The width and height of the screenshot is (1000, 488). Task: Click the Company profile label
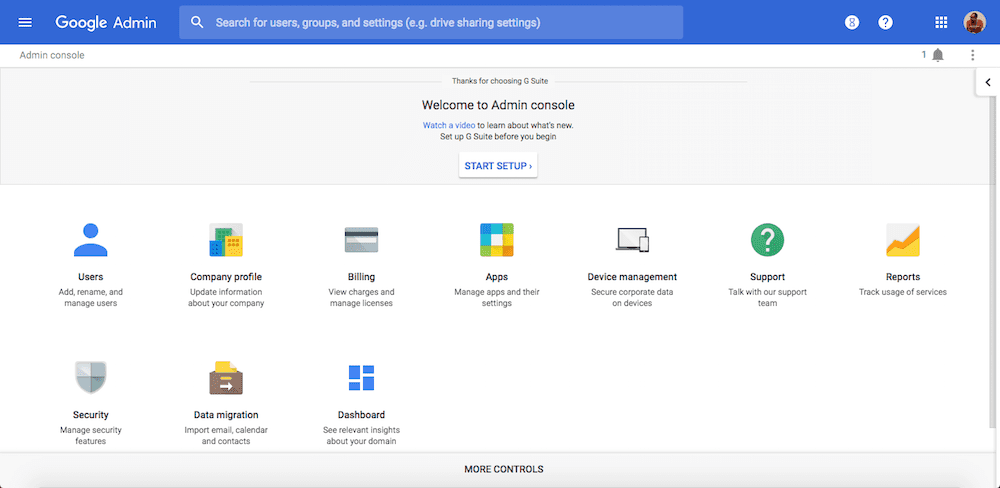coord(226,277)
